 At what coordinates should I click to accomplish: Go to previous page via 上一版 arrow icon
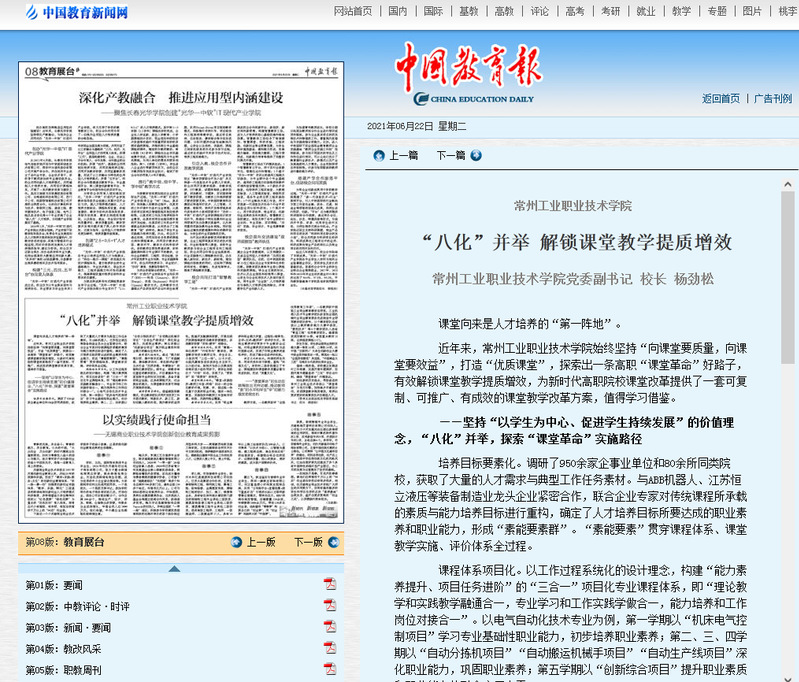click(x=236, y=542)
